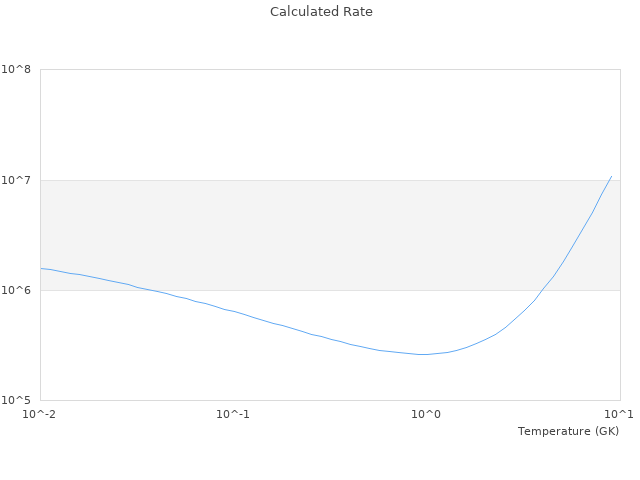Click the 10^8 y-axis tick label
This screenshot has height=480, width=640.
[x=16, y=70]
